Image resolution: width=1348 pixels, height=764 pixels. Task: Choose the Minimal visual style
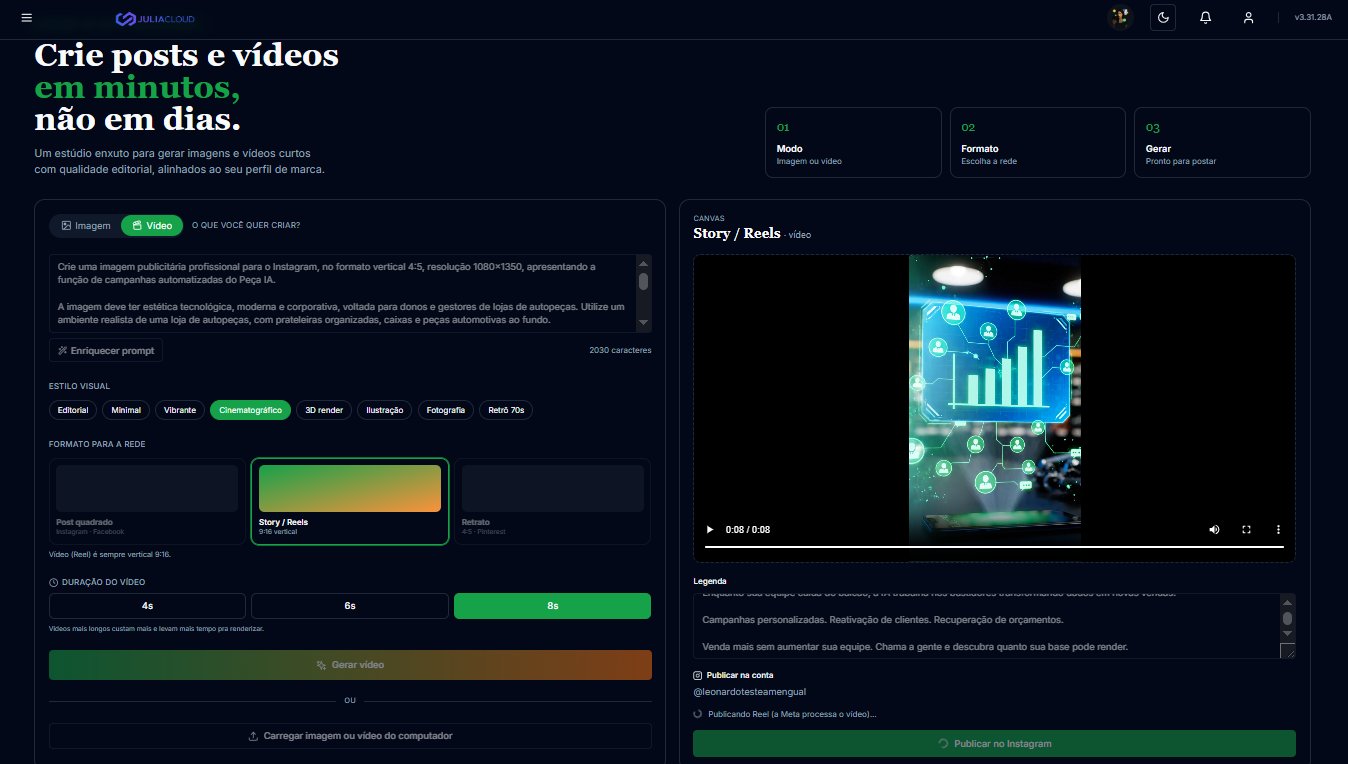[x=126, y=410]
